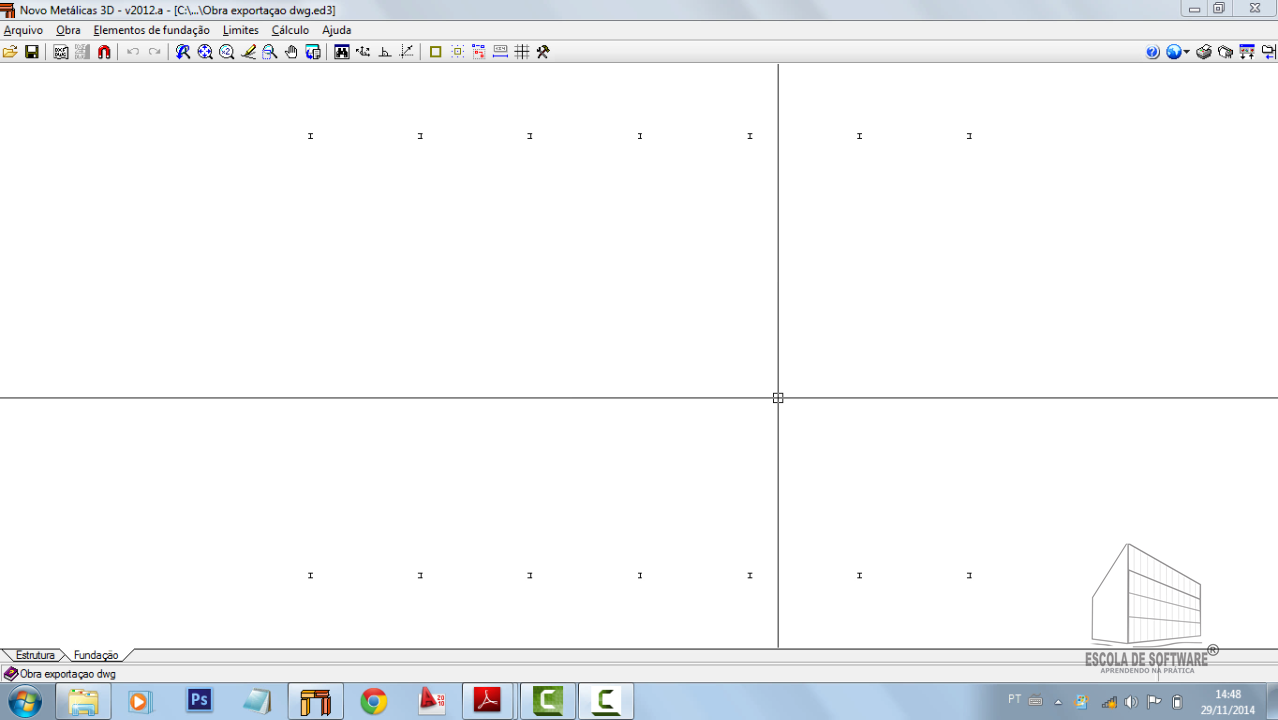Image resolution: width=1278 pixels, height=720 pixels.
Task: Open the Cálculo menu
Action: point(290,30)
